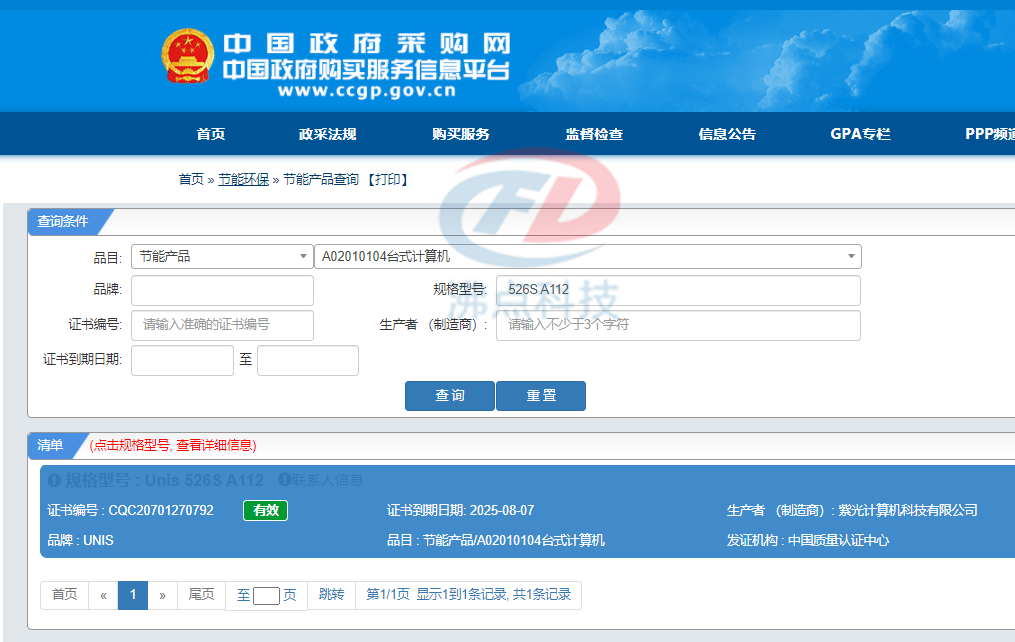Viewport: 1015px width, 642px height.
Task: Focus the 生产者(制造商) input field
Action: (x=678, y=326)
